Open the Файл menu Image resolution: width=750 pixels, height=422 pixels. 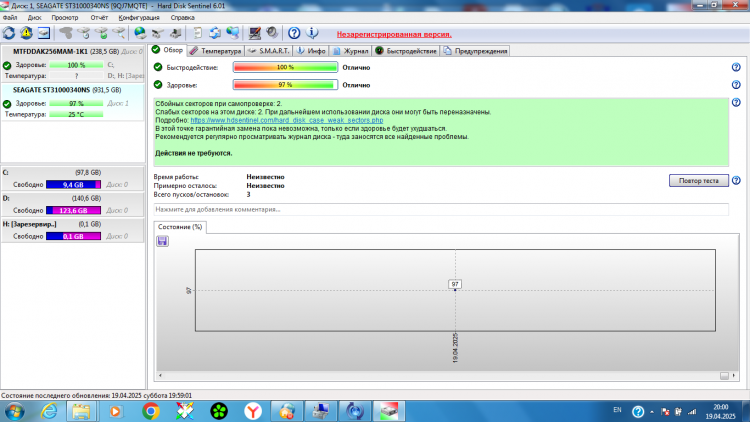(x=10, y=17)
